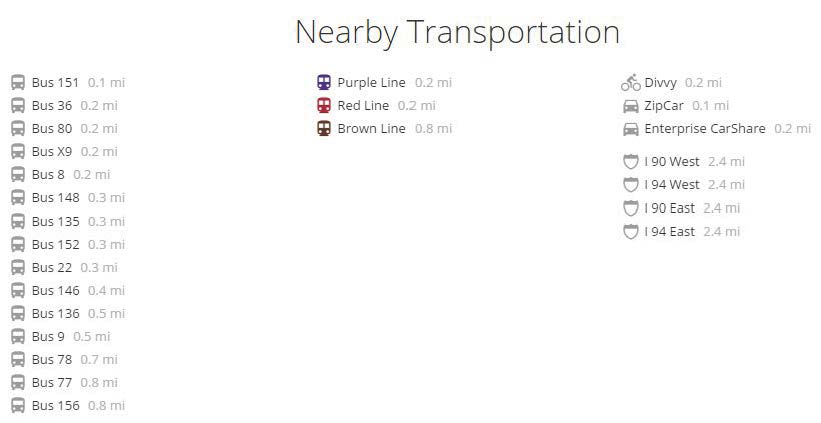Open the Bus X9 listing
This screenshot has height=423, width=821.
point(52,151)
